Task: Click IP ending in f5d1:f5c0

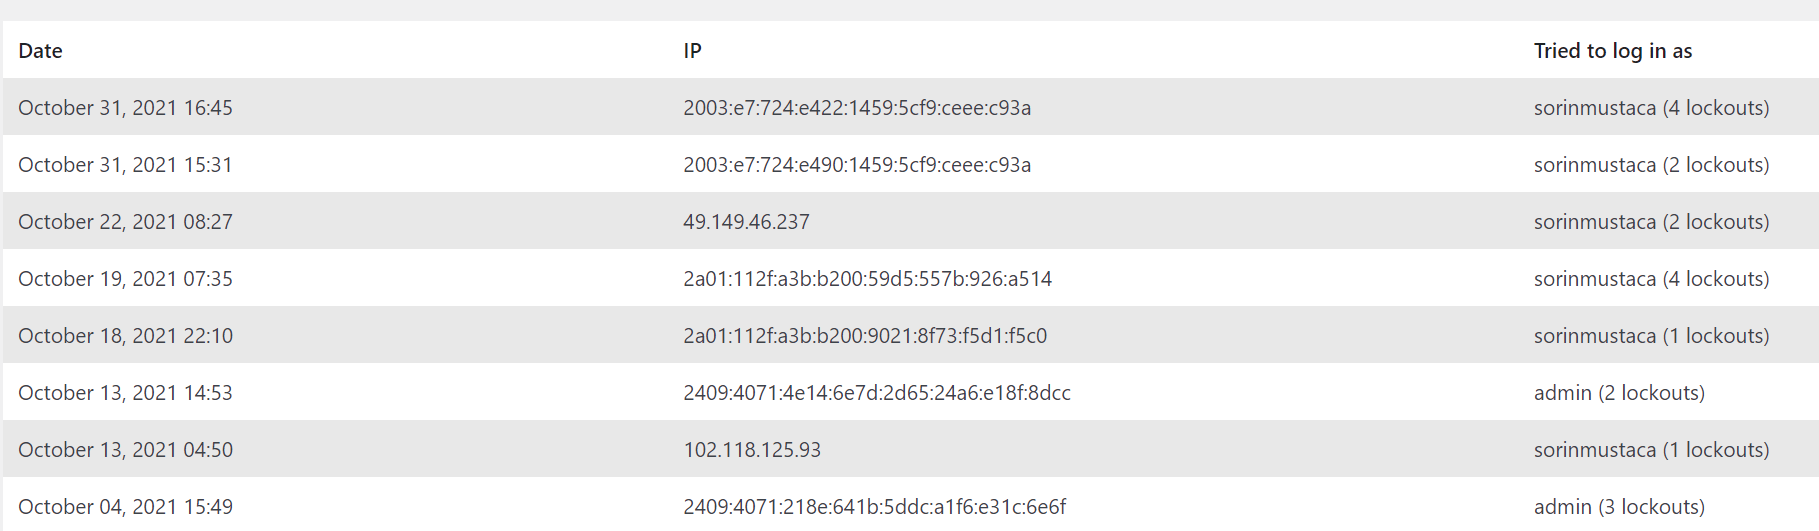Action: click(x=865, y=336)
